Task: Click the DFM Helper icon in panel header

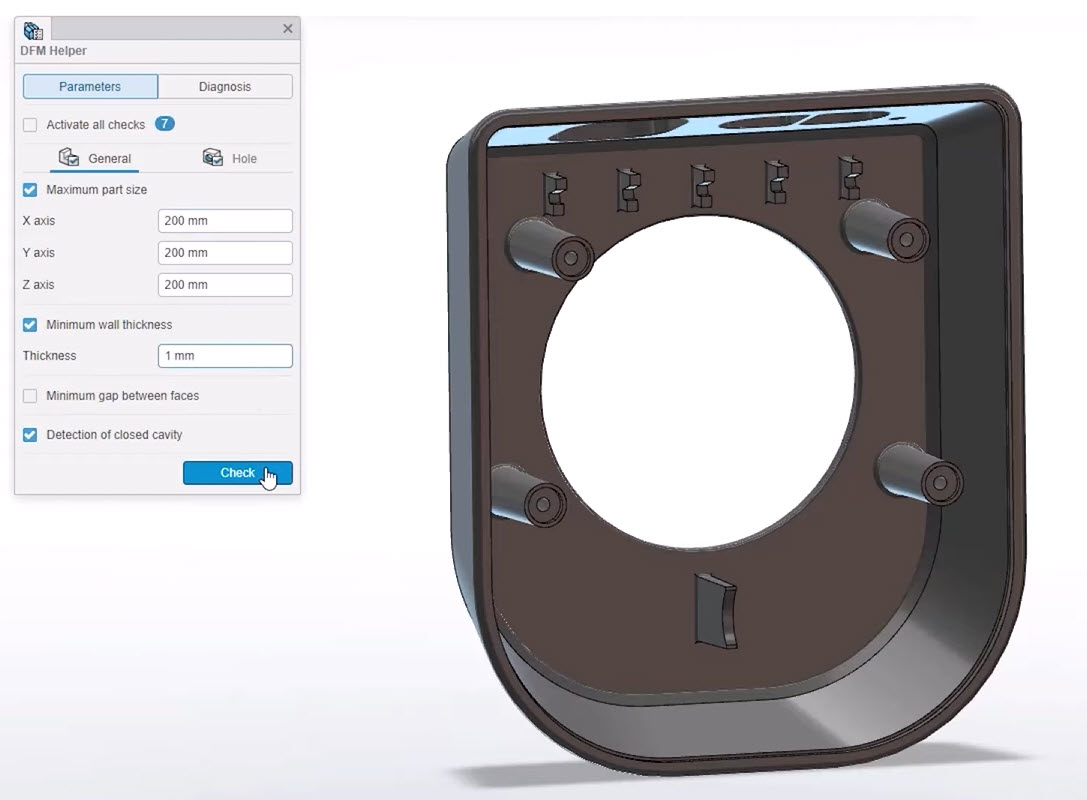Action: 33,30
